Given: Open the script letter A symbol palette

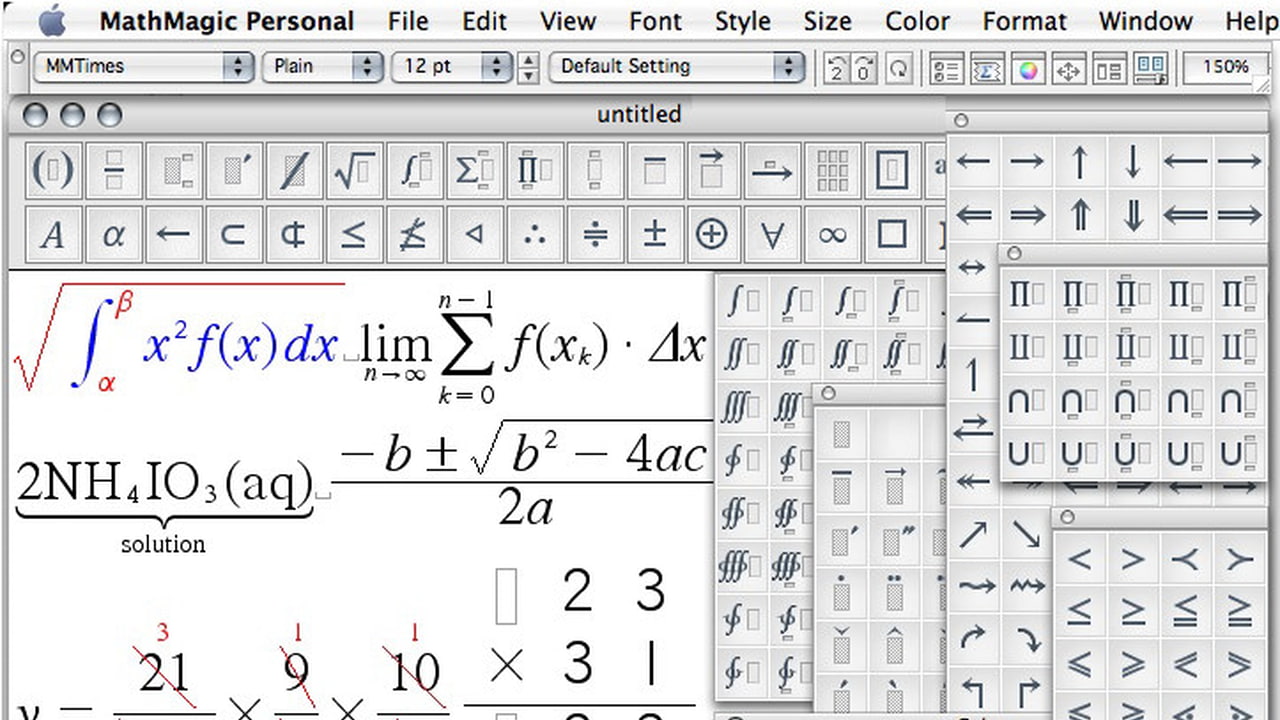Looking at the screenshot, I should coord(53,234).
